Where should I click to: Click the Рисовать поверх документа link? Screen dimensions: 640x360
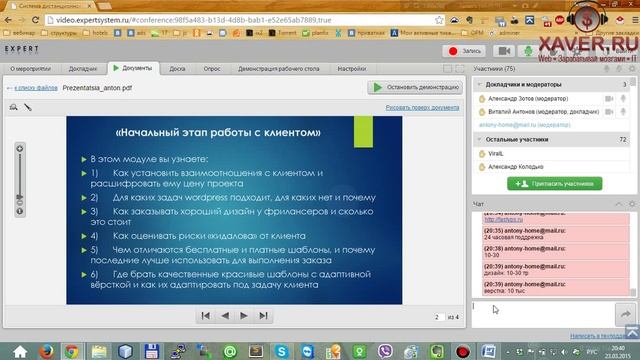pyautogui.click(x=422, y=107)
